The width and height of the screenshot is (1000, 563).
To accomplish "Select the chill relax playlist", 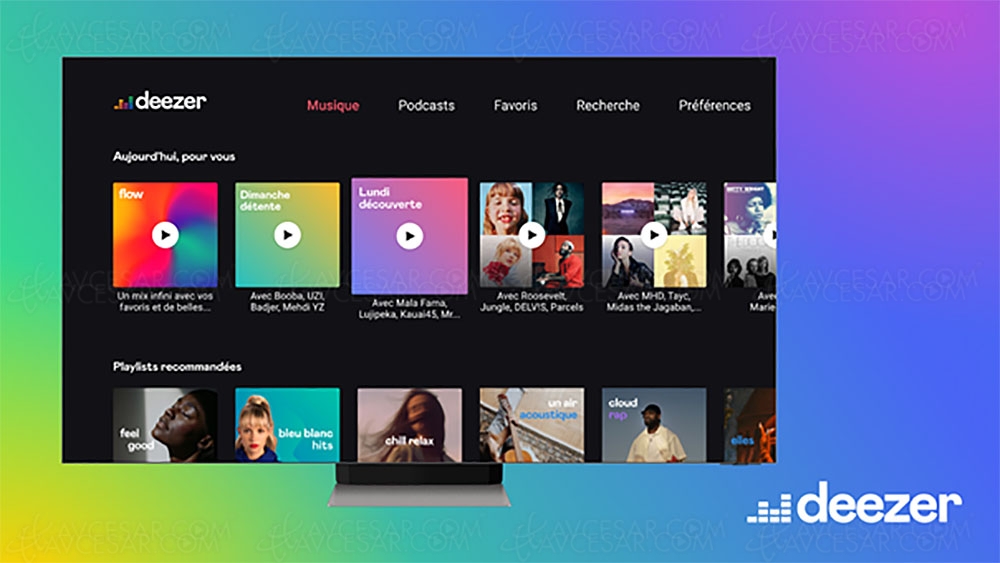I will (x=409, y=425).
